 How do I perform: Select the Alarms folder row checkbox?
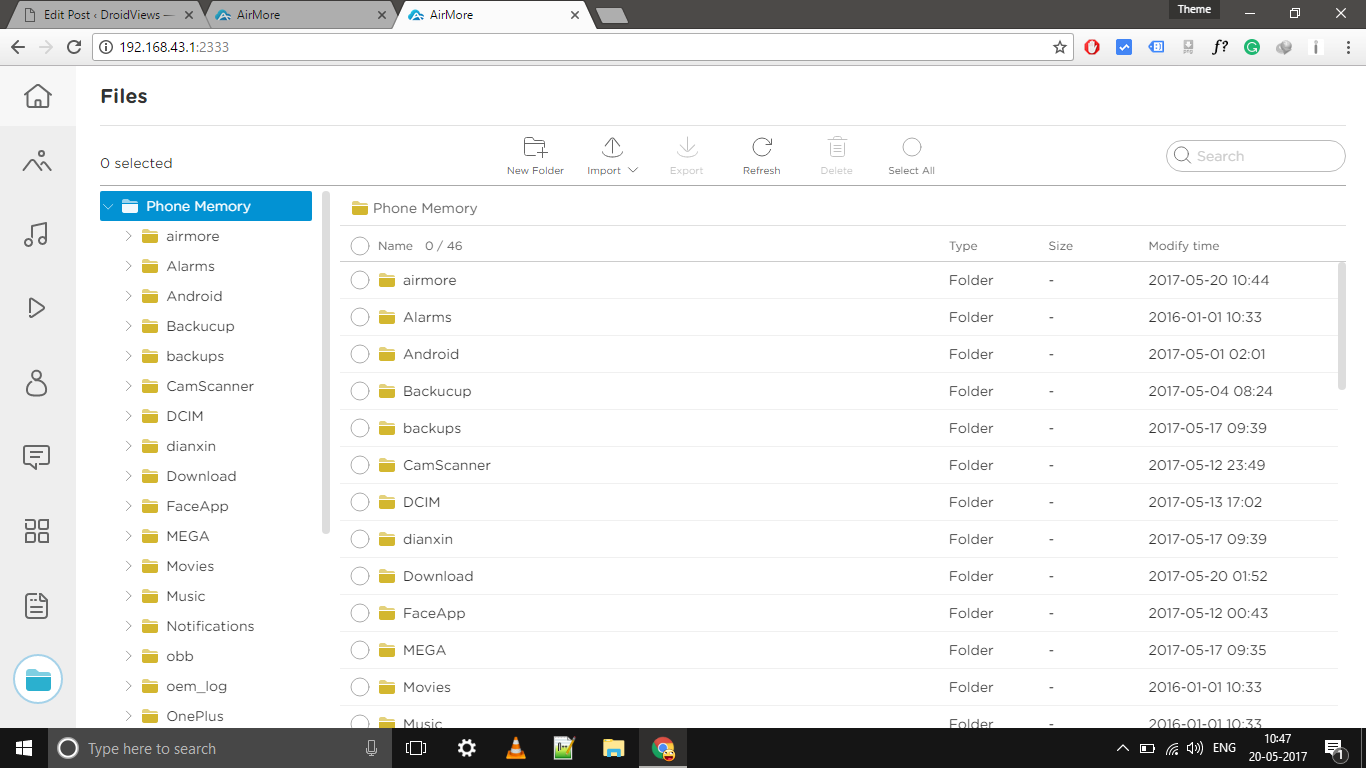click(360, 317)
